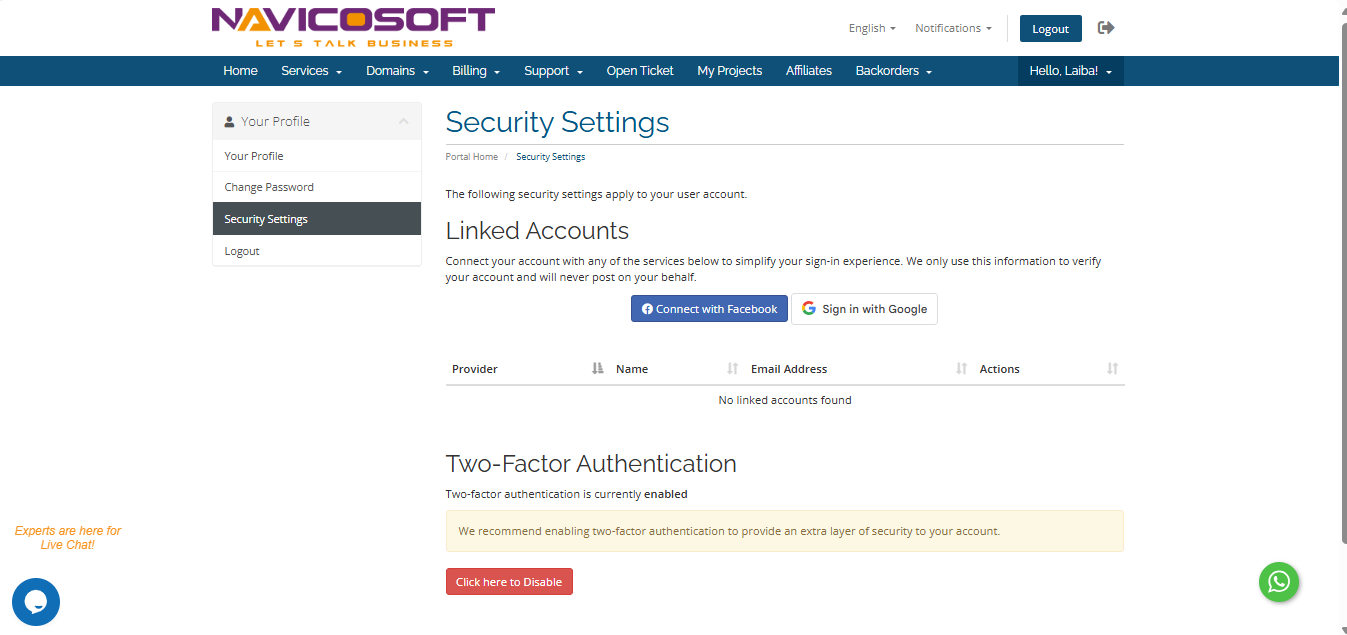Sort table by Email Address icon
Viewport: 1347px width, 635px height.
[961, 369]
